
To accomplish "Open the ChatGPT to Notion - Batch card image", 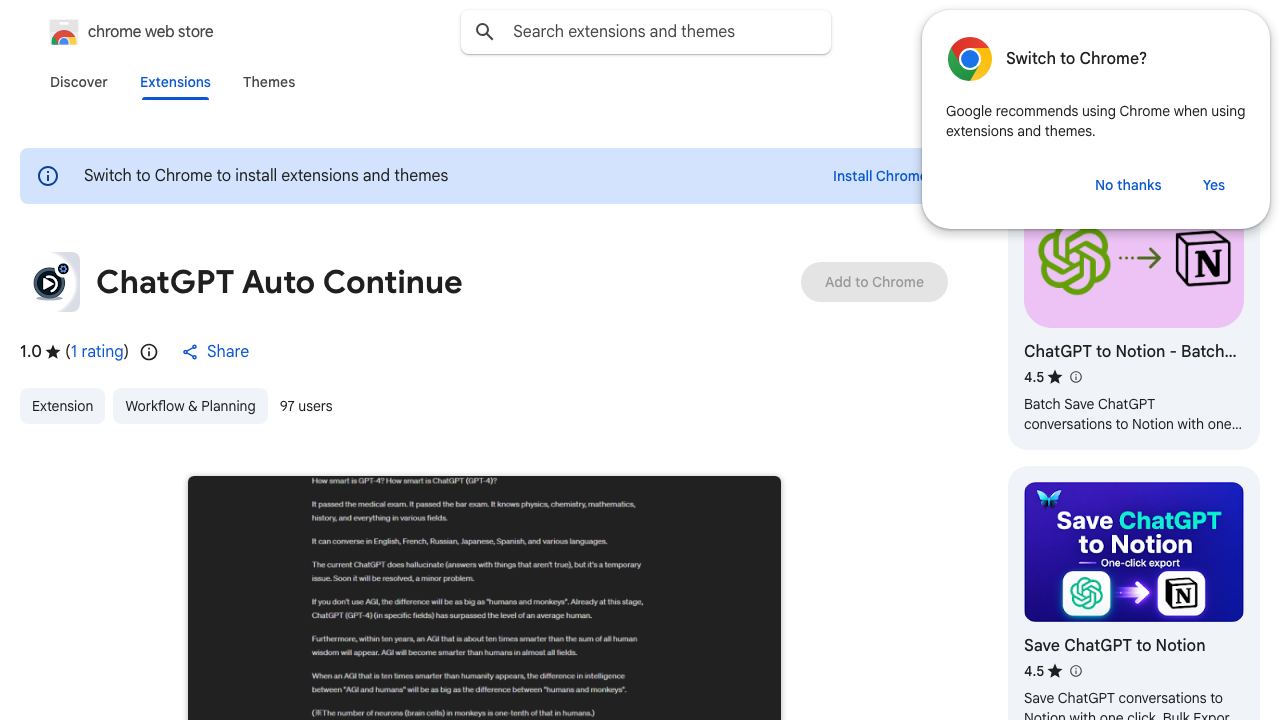I will click(1134, 276).
